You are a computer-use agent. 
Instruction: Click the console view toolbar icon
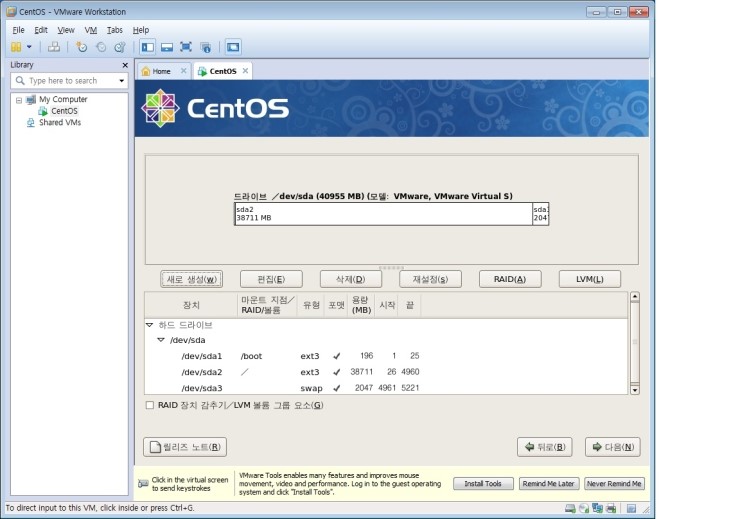click(233, 47)
